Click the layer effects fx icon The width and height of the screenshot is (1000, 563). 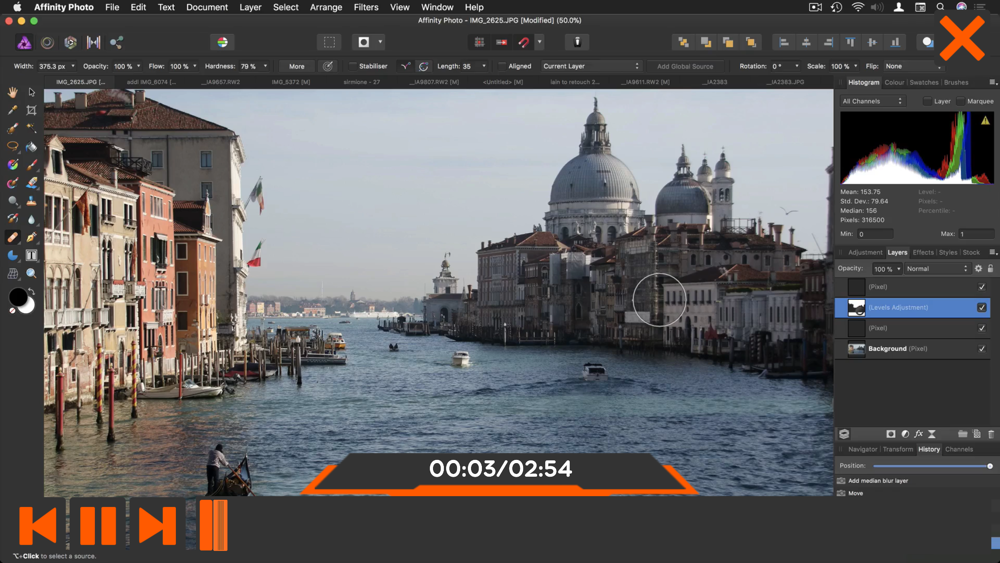click(918, 434)
